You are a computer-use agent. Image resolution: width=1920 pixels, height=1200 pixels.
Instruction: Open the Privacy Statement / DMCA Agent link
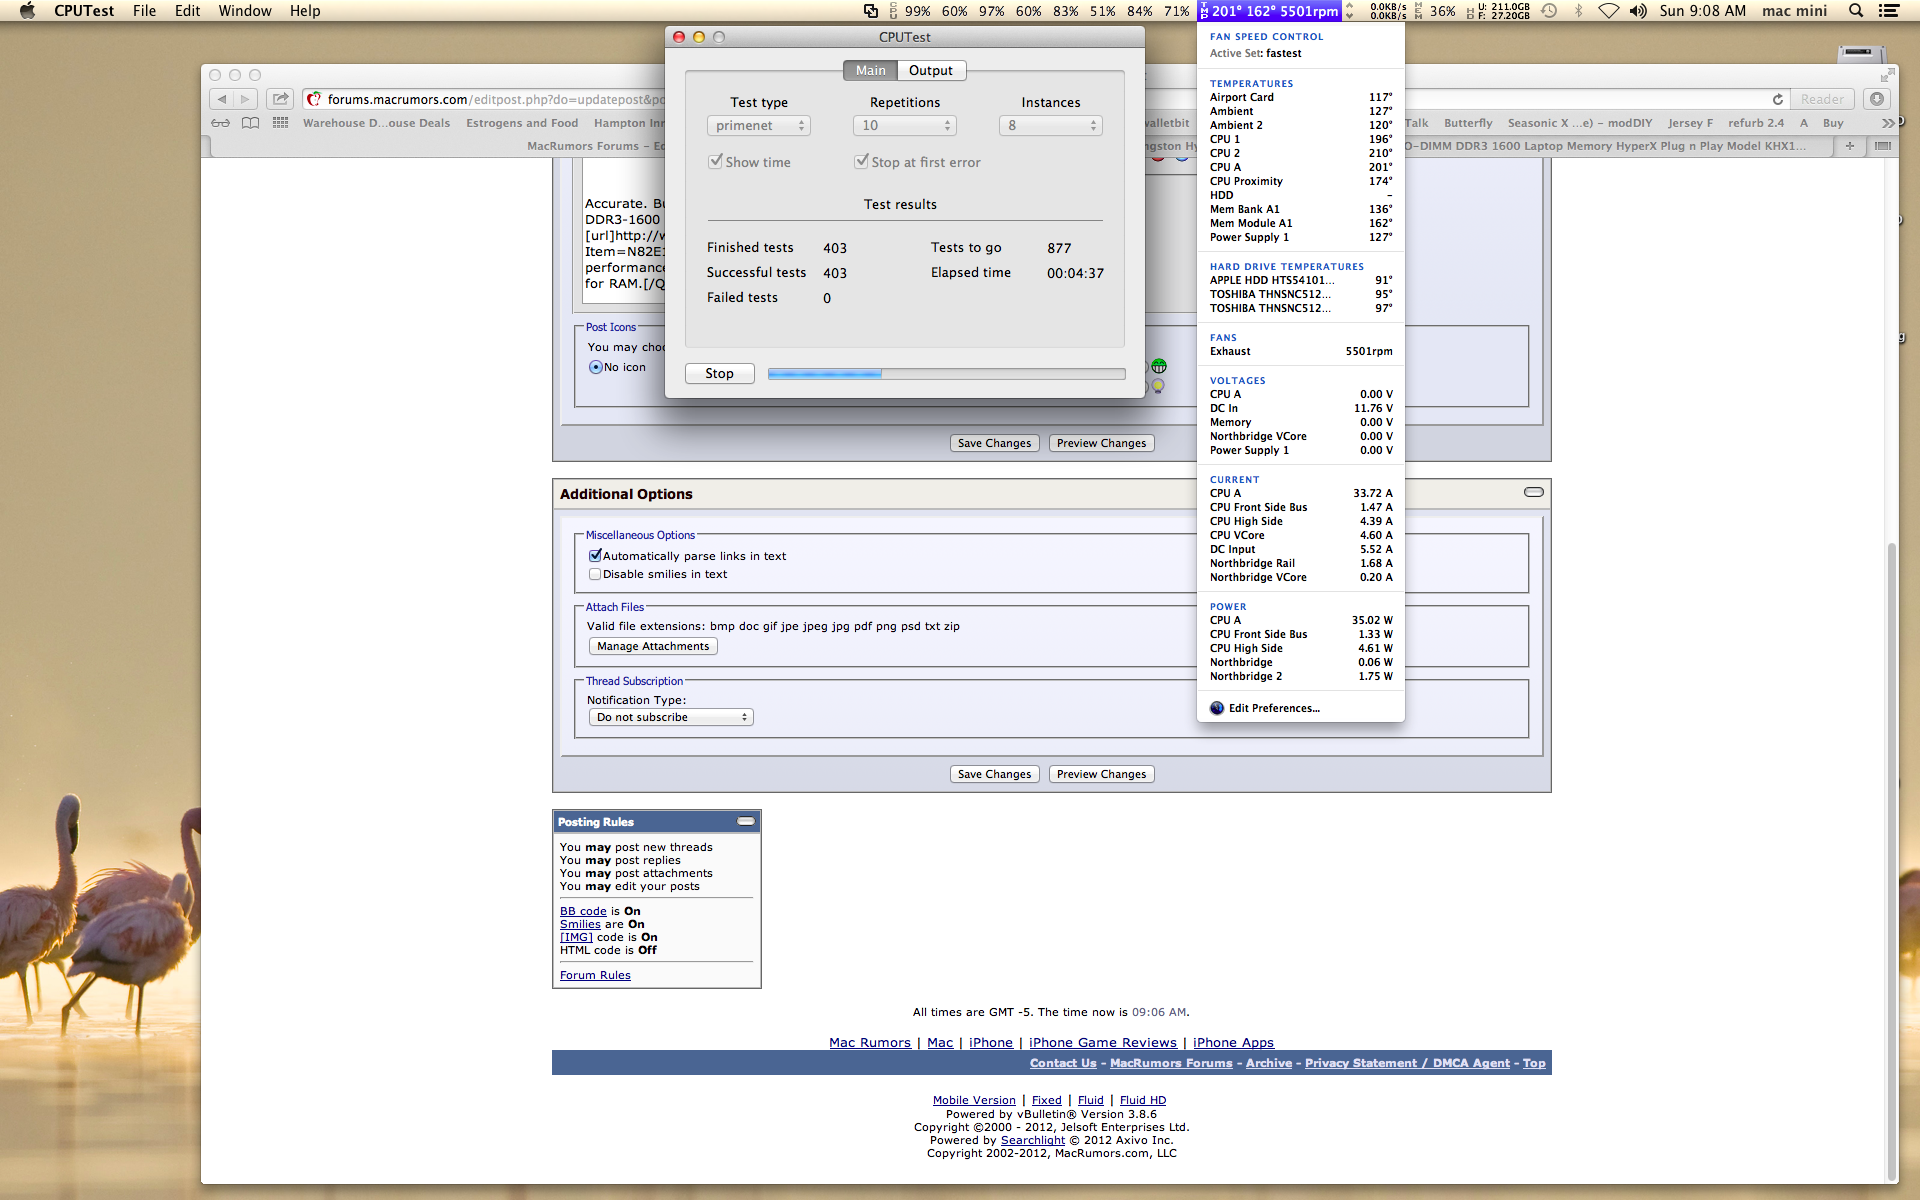(x=1407, y=1063)
